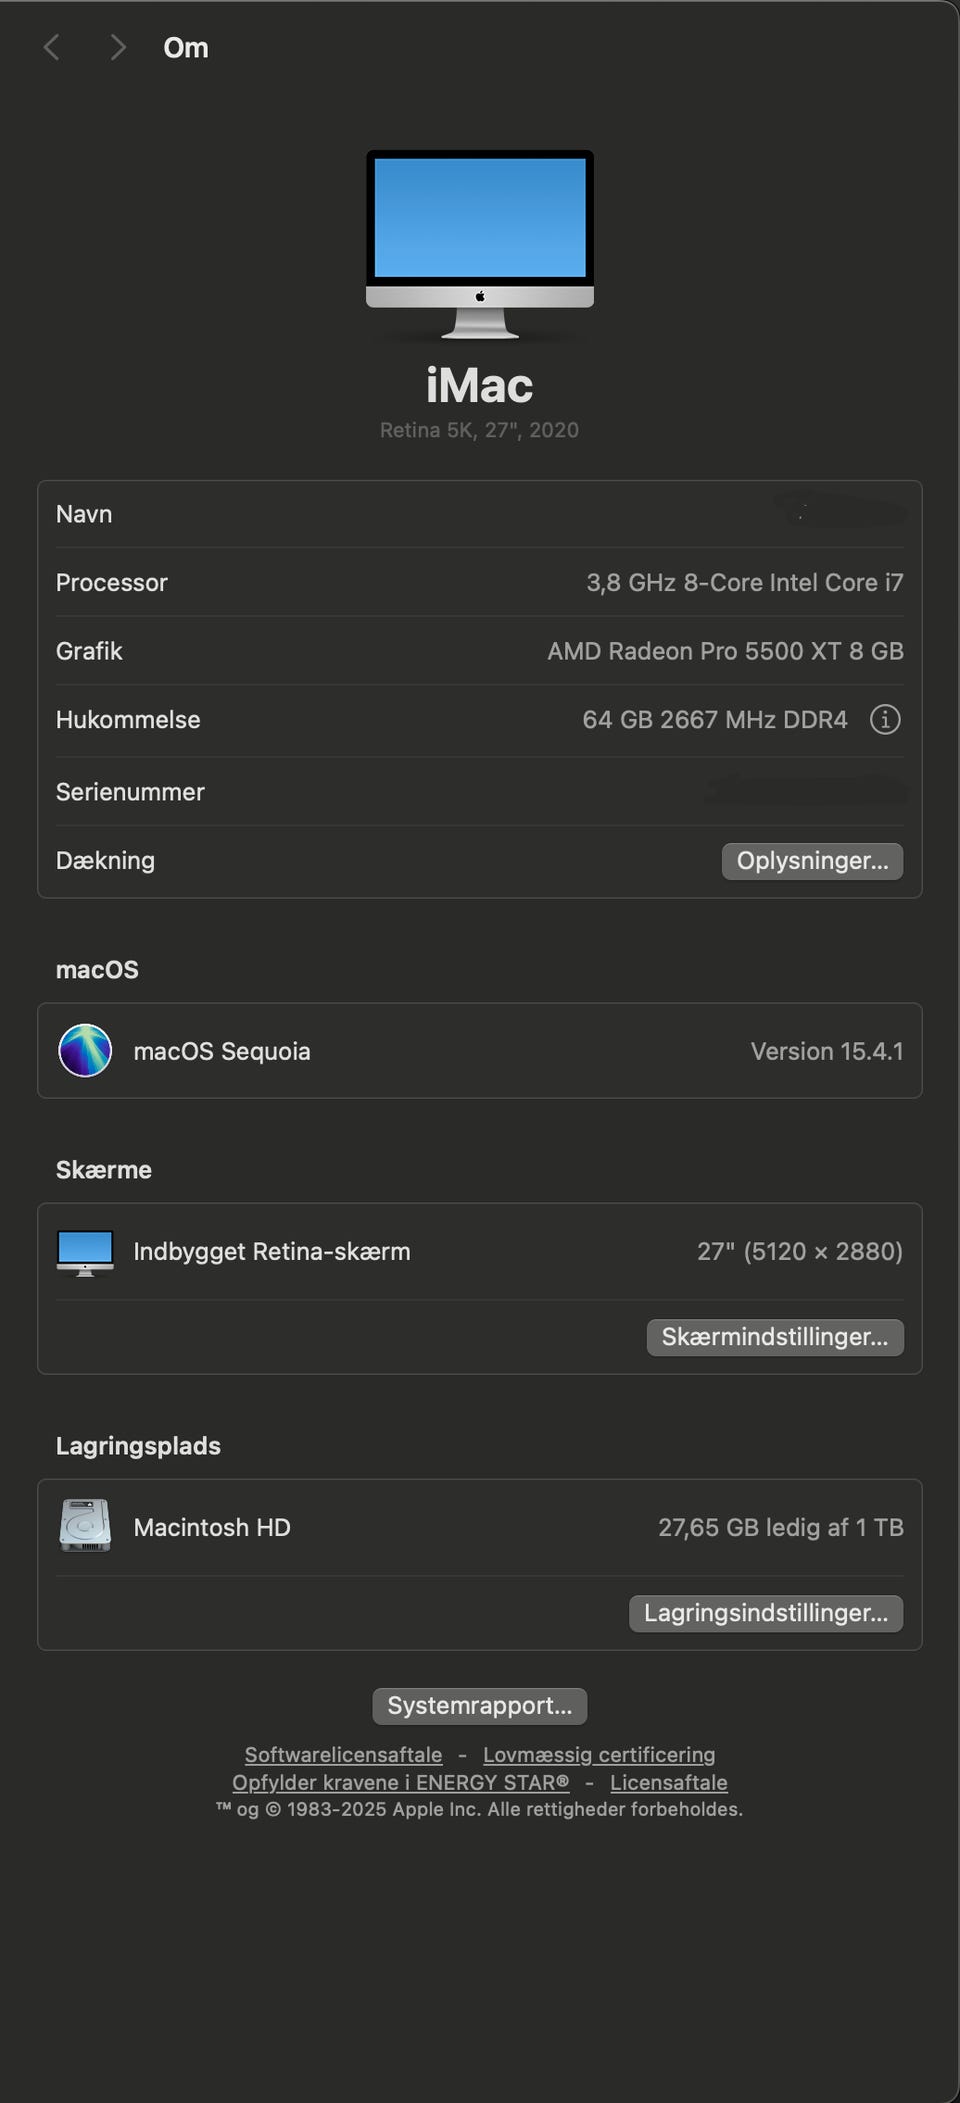The height and width of the screenshot is (2103, 960).
Task: Click the Macintosh HD drive icon
Action: coord(85,1526)
